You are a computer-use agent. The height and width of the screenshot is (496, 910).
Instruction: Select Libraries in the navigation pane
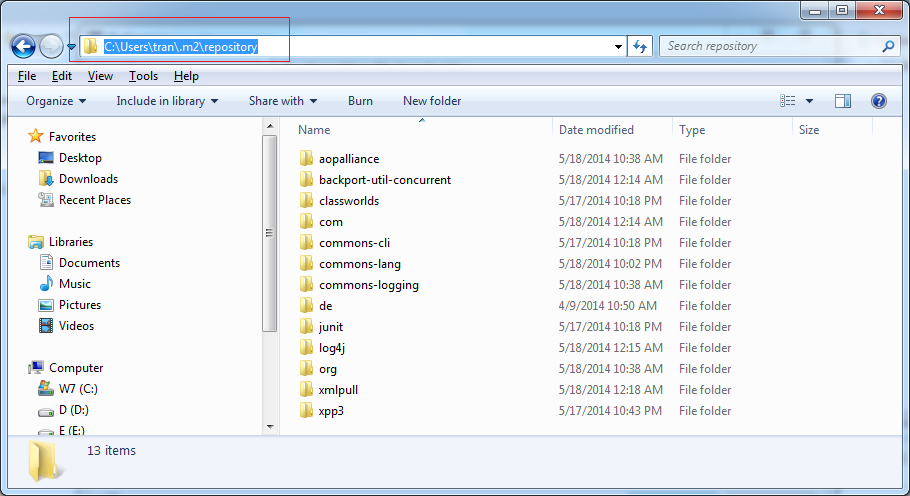71,242
